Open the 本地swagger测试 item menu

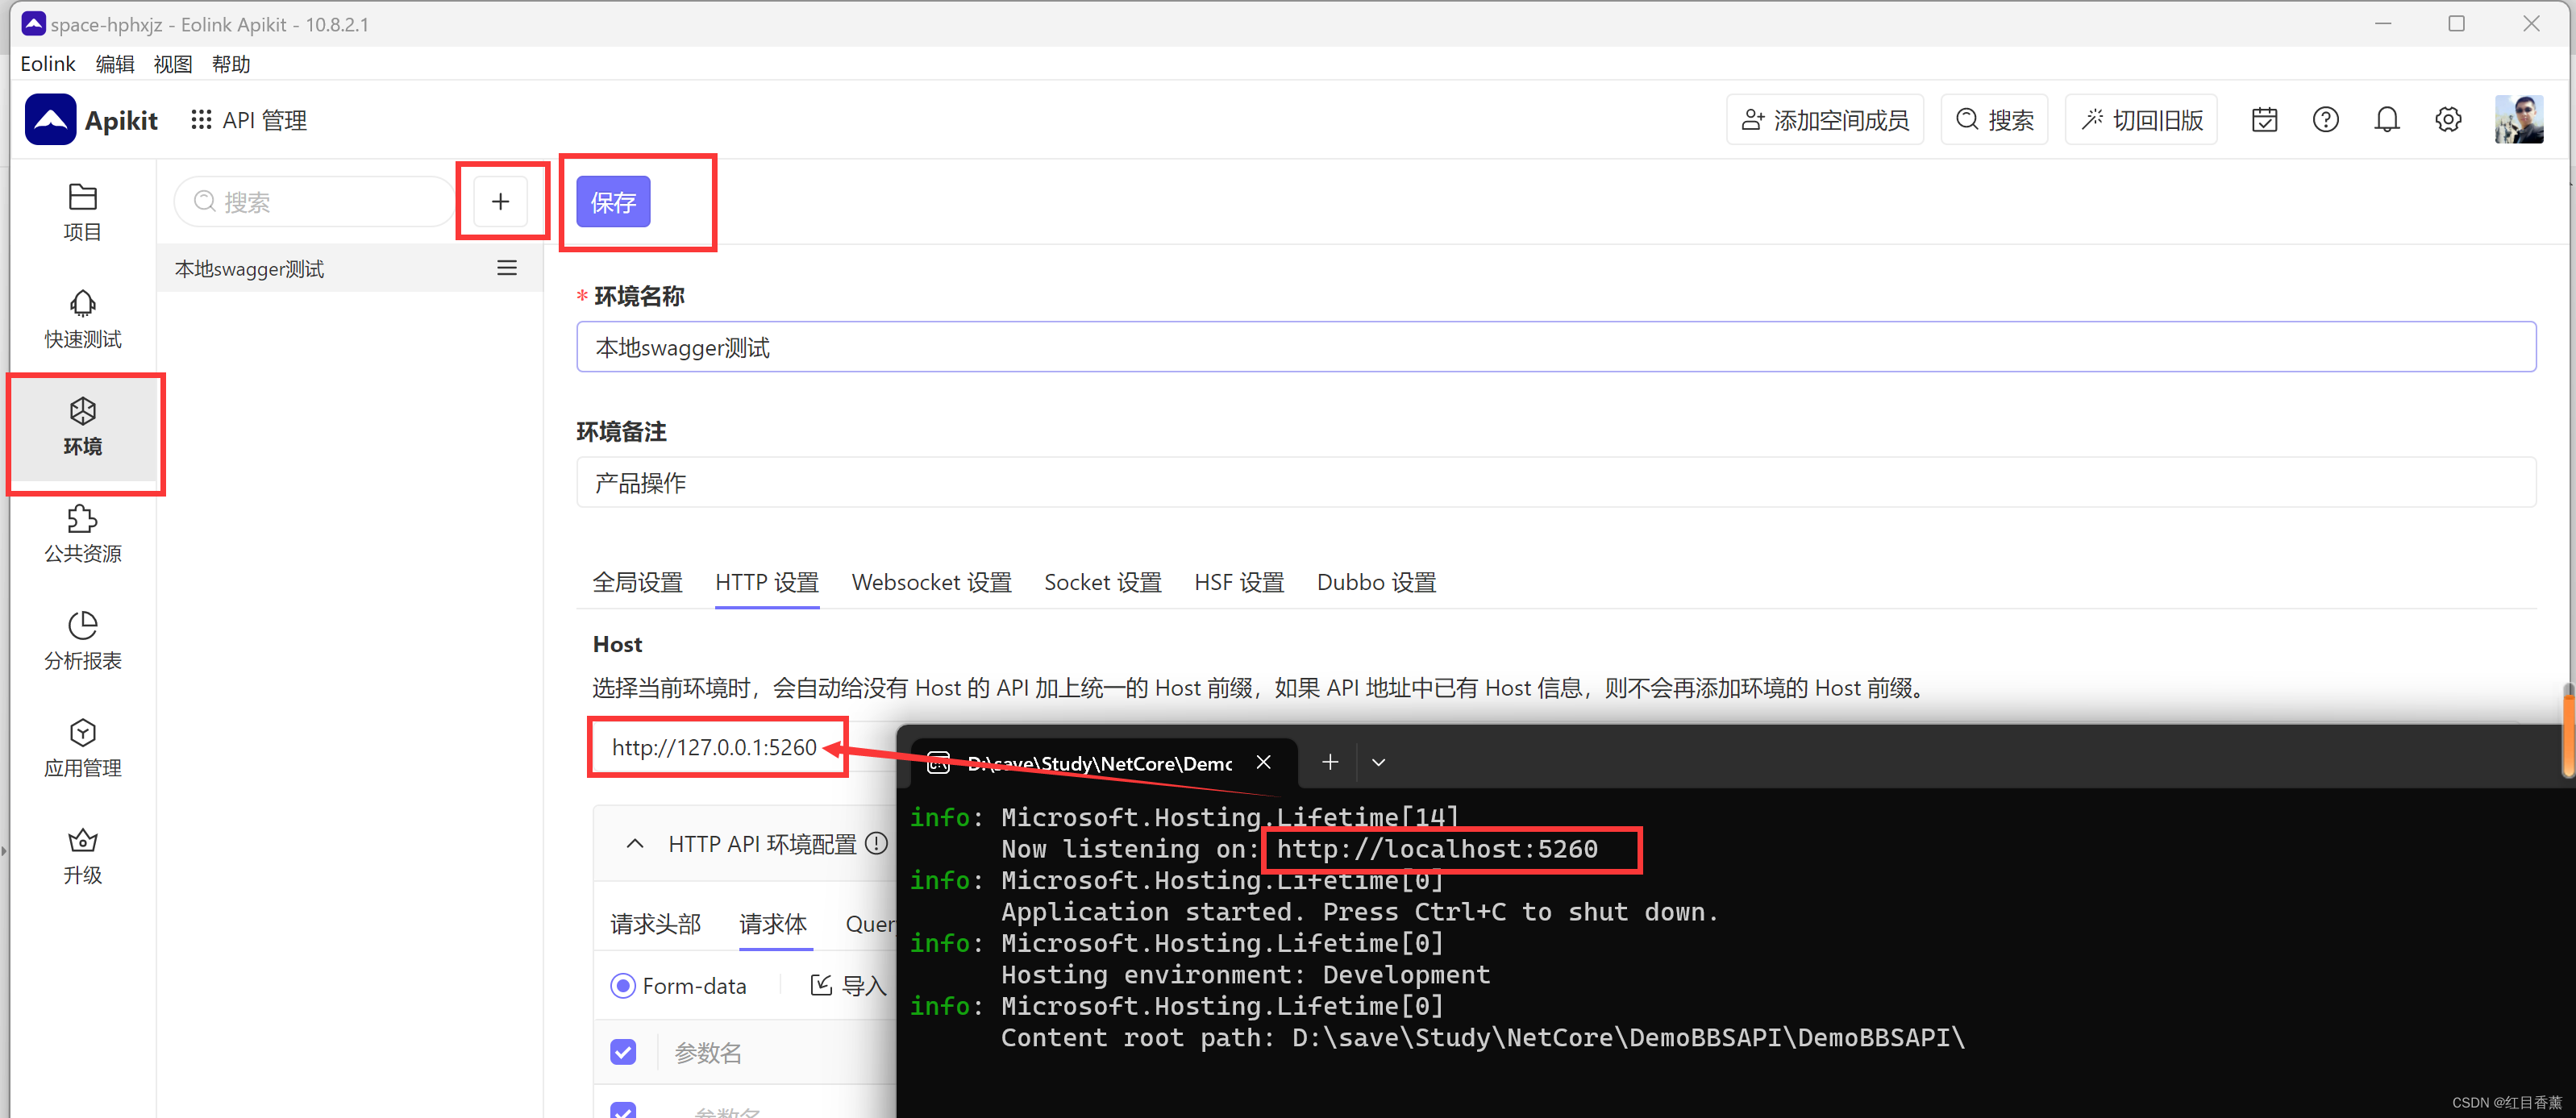[x=506, y=268]
